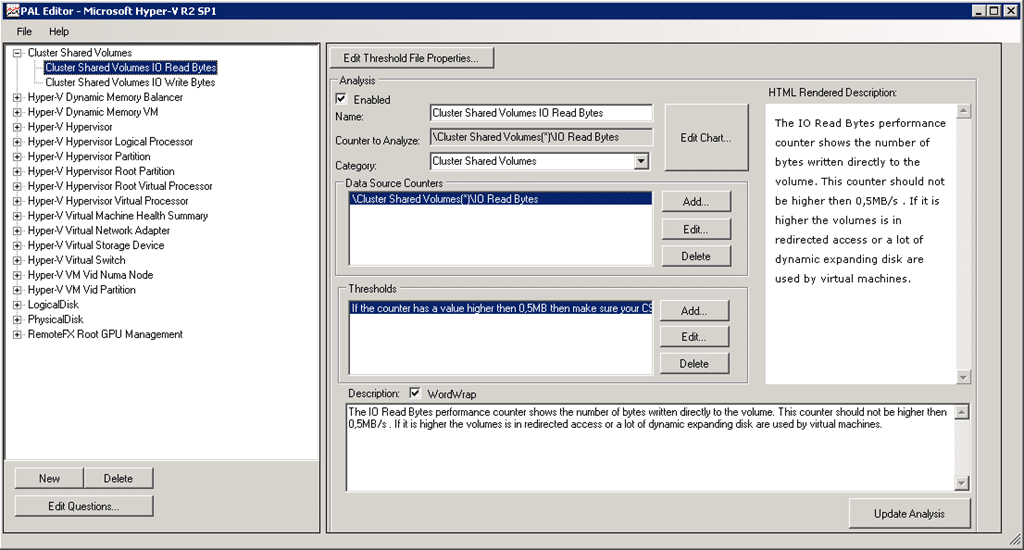Edit the selected Threshold
1024x550 pixels.
point(694,337)
